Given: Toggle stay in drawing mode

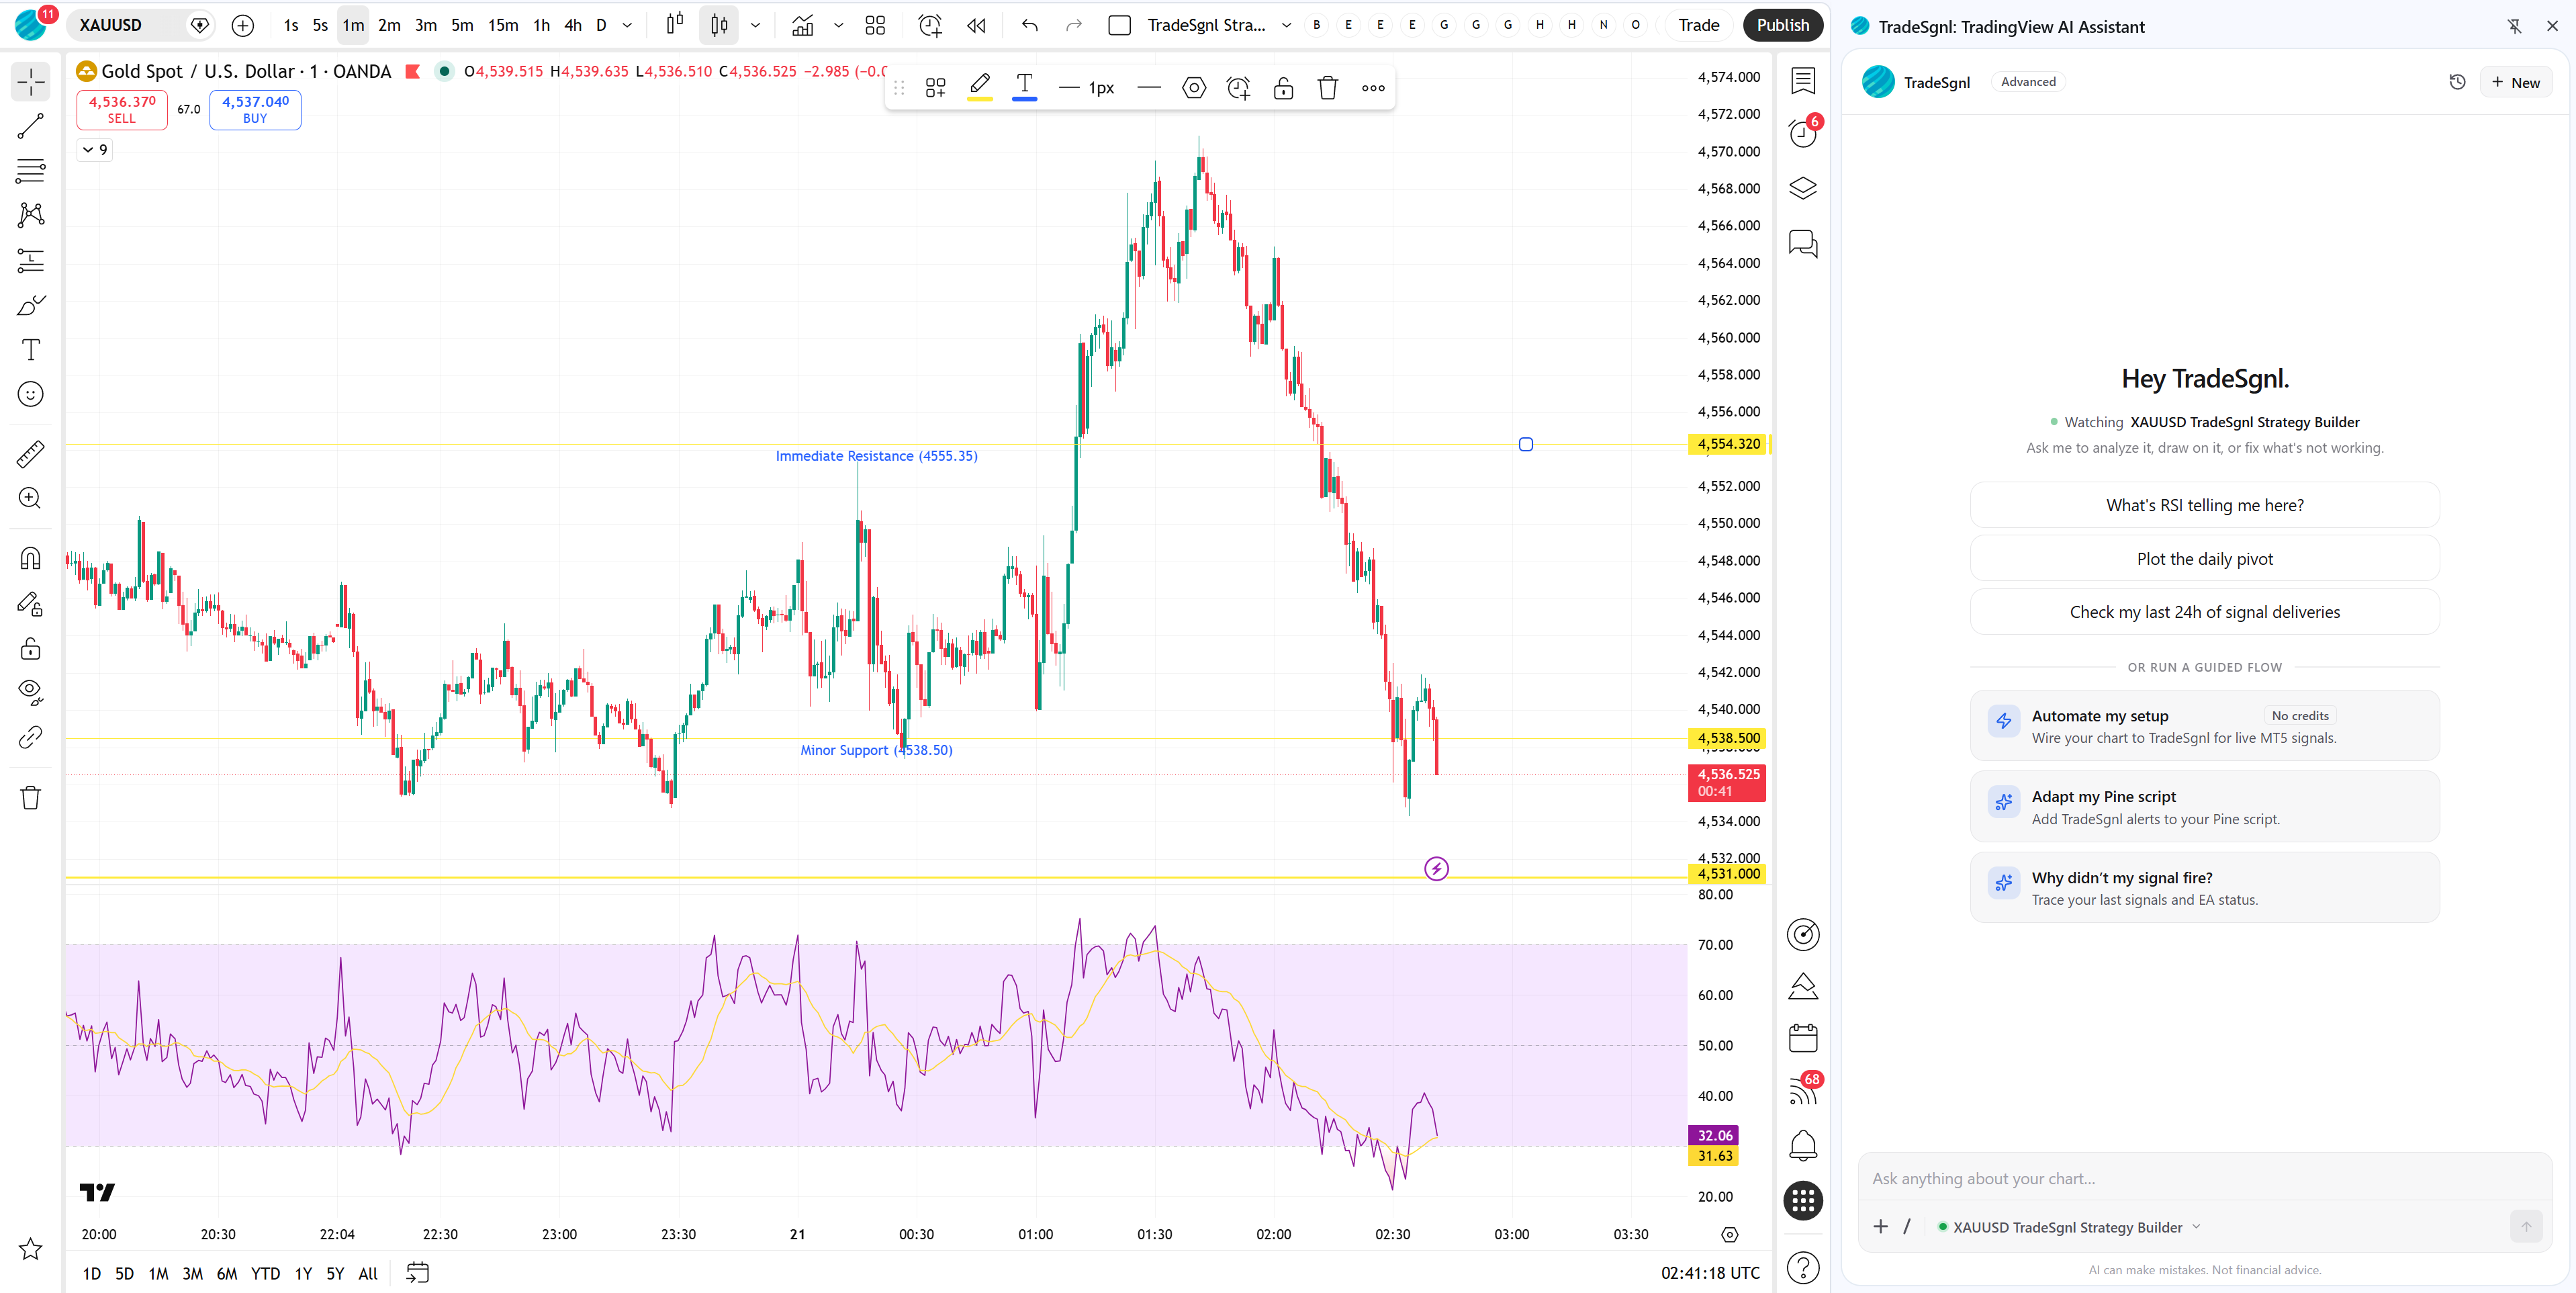Looking at the screenshot, I should click(x=30, y=604).
